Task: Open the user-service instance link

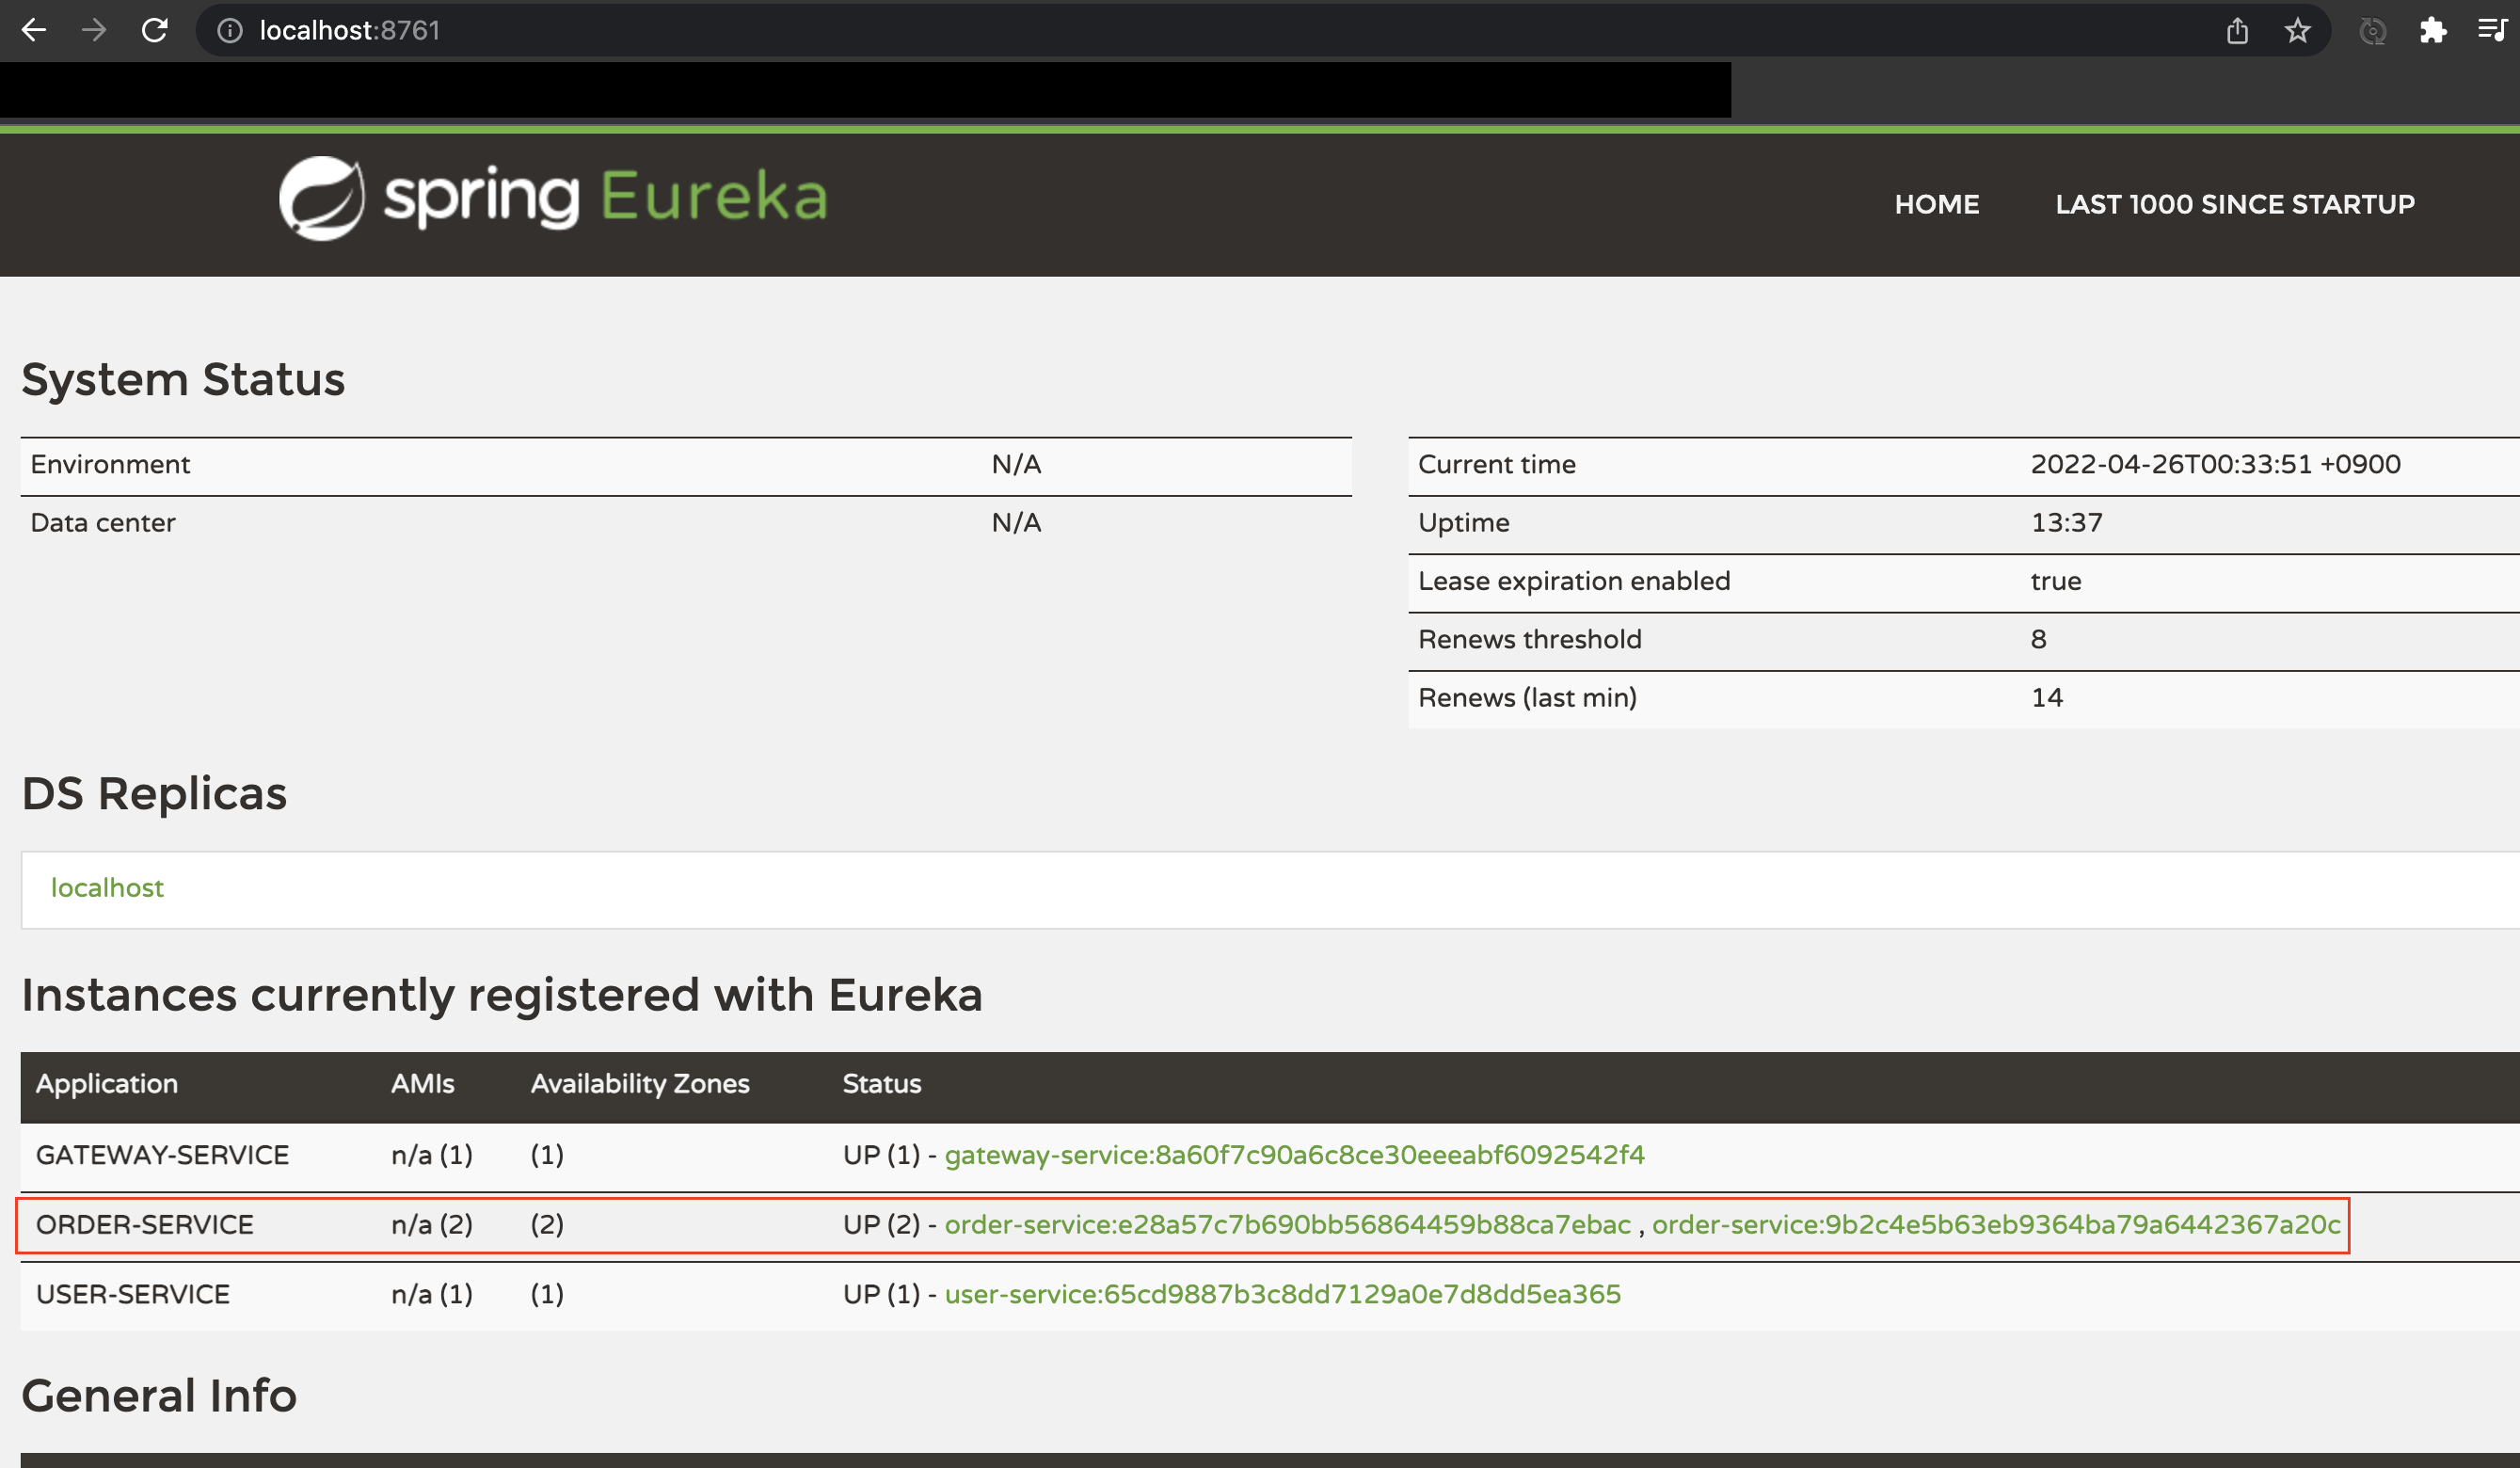Action: (x=1282, y=1295)
